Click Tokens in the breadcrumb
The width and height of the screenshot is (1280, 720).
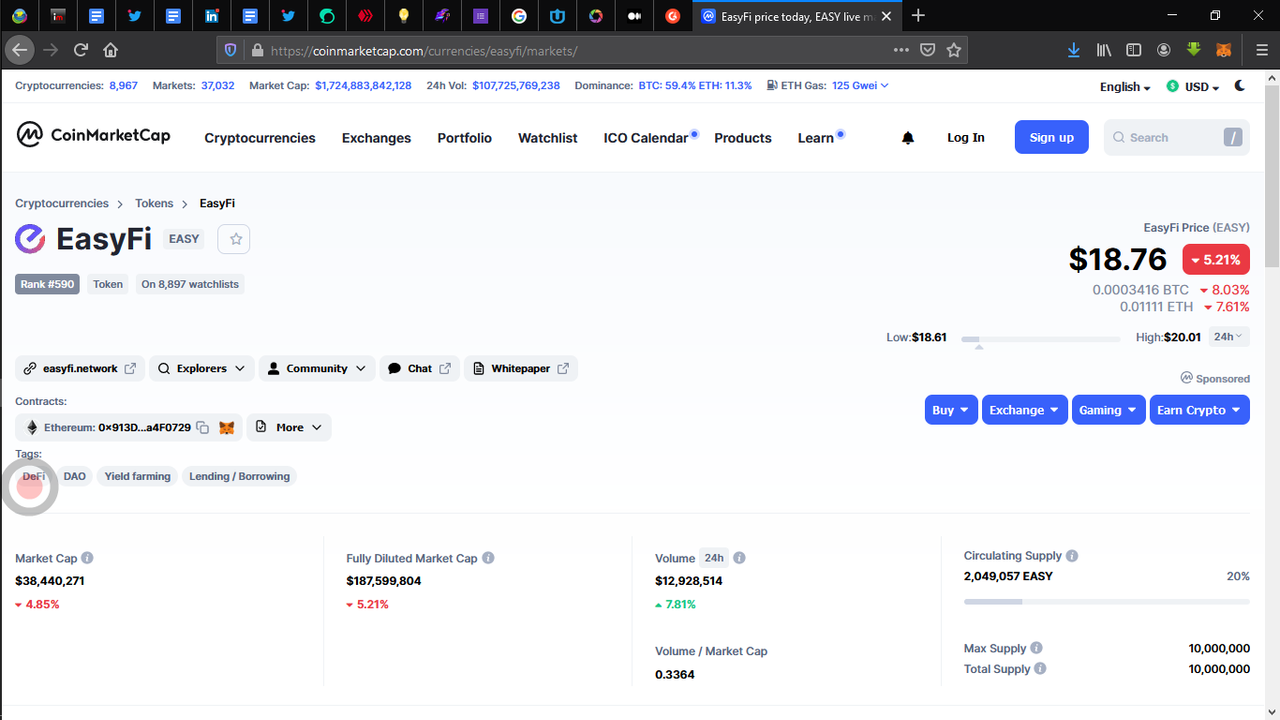coord(154,203)
